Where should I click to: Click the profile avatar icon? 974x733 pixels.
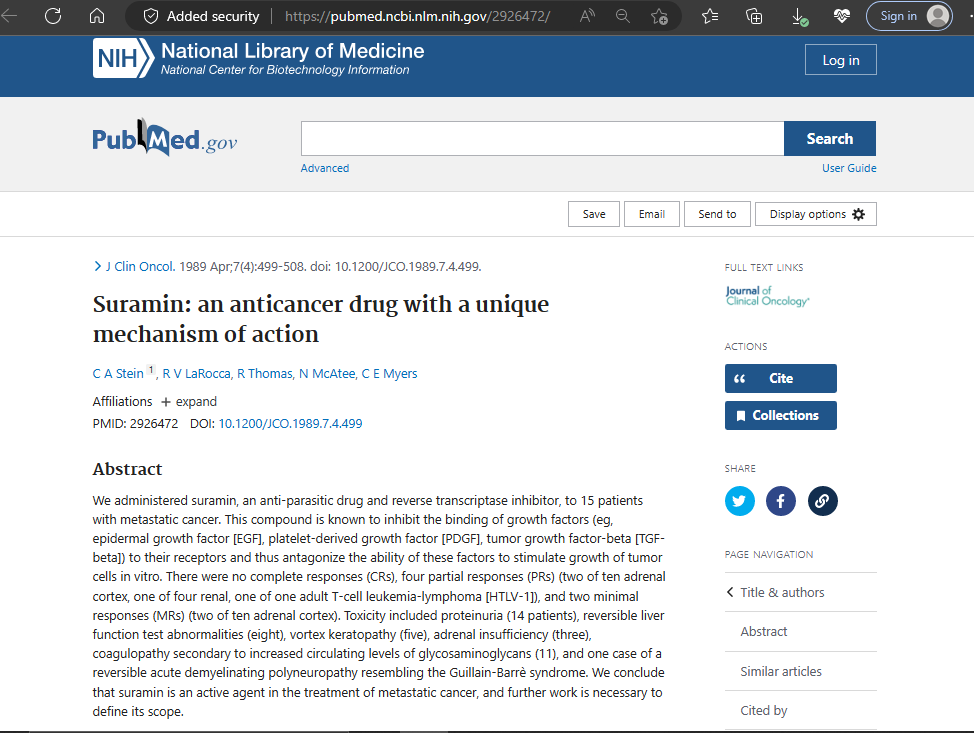pos(938,16)
